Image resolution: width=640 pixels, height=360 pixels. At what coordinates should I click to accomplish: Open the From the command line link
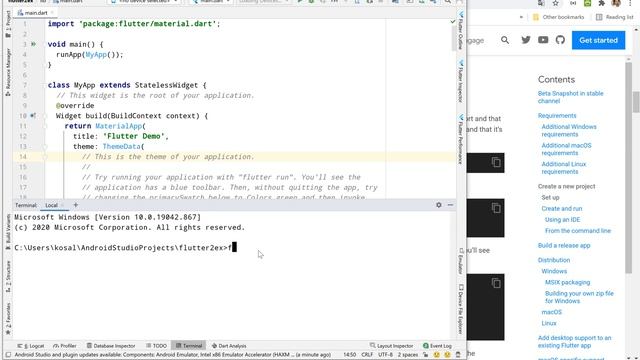pyautogui.click(x=578, y=231)
